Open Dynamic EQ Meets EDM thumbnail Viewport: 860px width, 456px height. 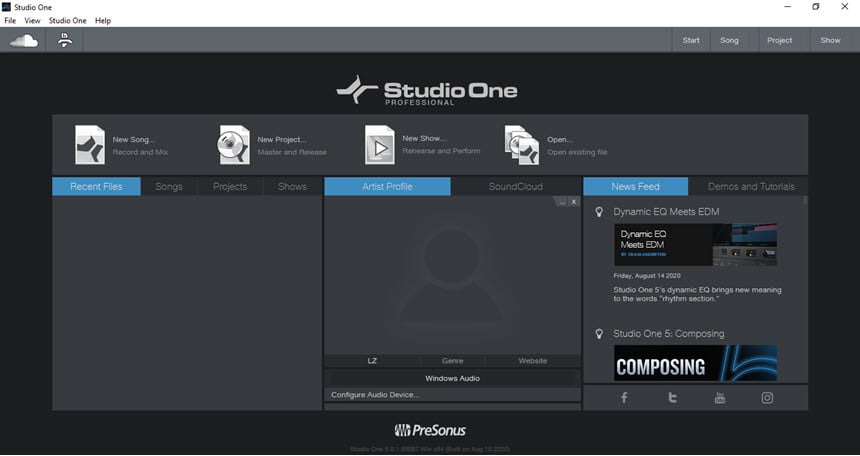tap(695, 245)
